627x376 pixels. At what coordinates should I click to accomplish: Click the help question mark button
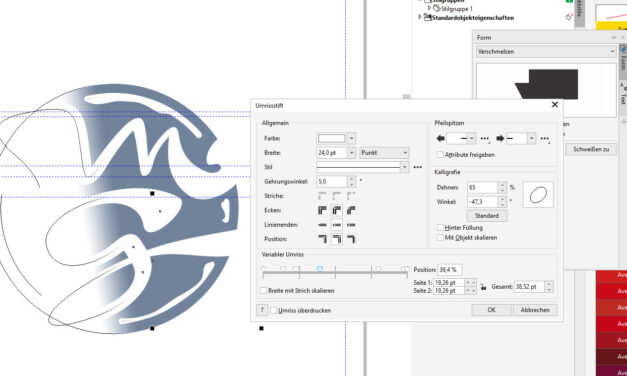coord(262,310)
